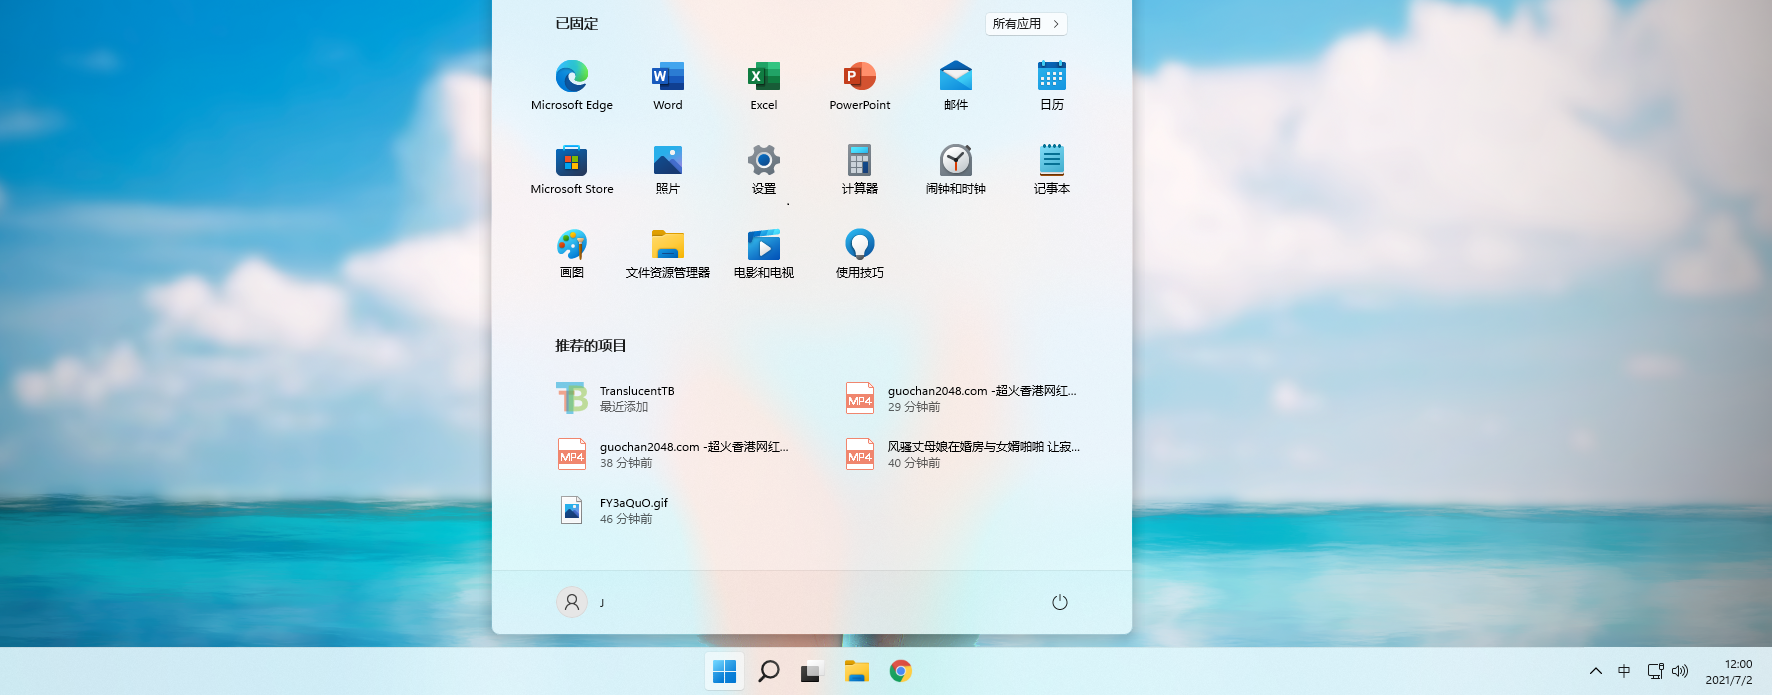Open the power options menu

(x=1059, y=602)
